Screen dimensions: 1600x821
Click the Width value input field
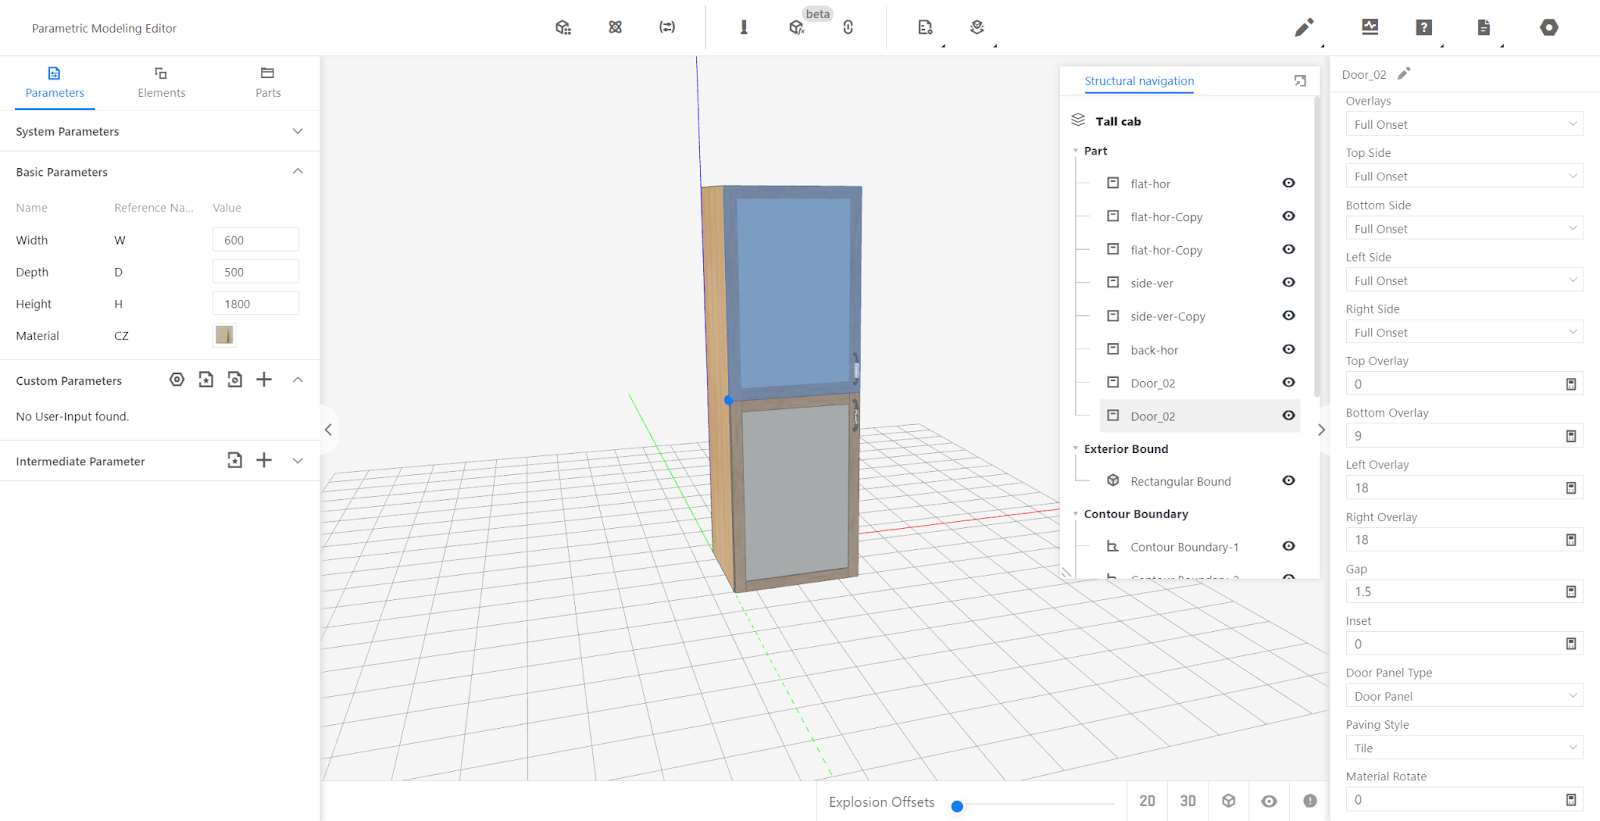click(255, 240)
